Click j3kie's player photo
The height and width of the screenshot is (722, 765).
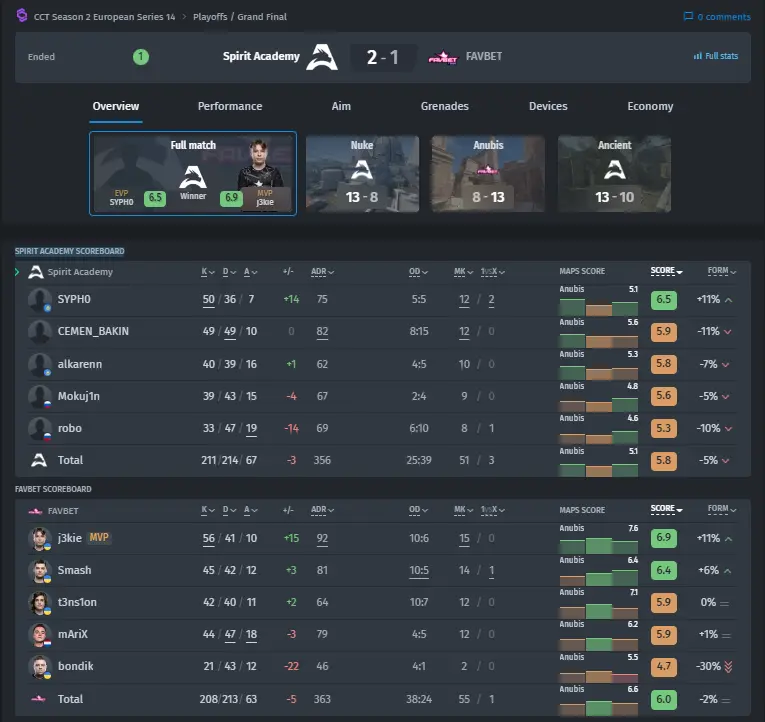point(40,539)
